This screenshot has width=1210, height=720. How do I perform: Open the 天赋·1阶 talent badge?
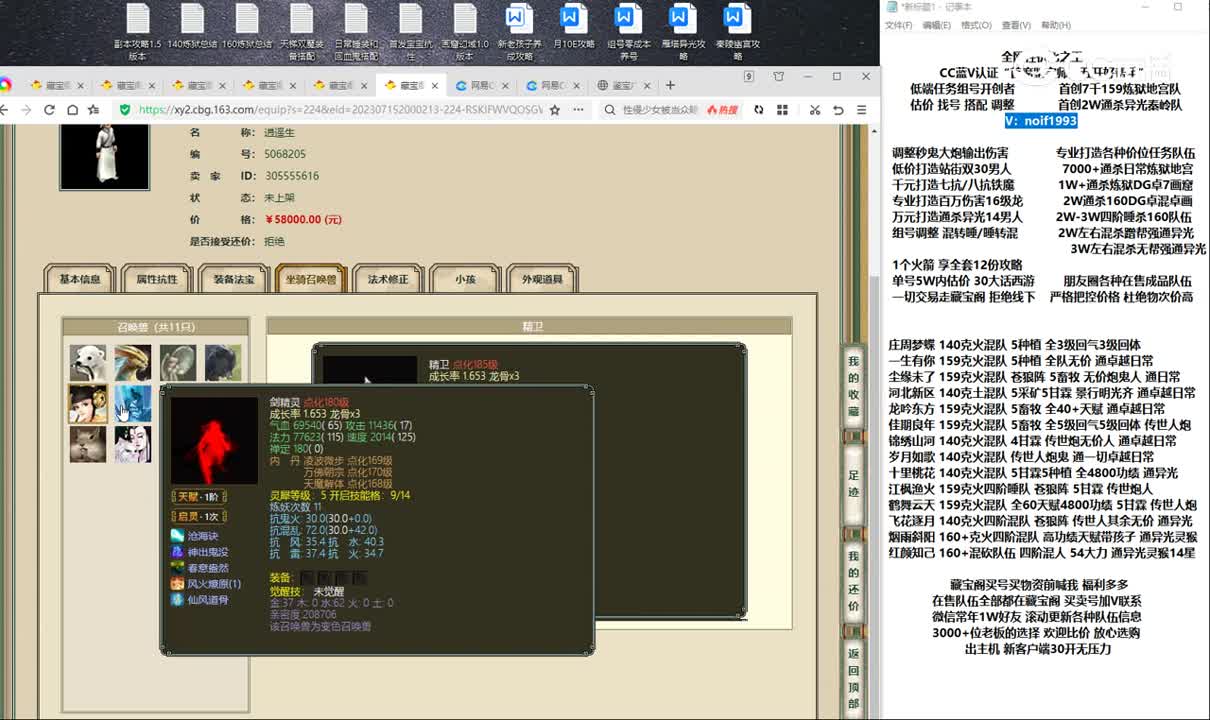(x=198, y=497)
